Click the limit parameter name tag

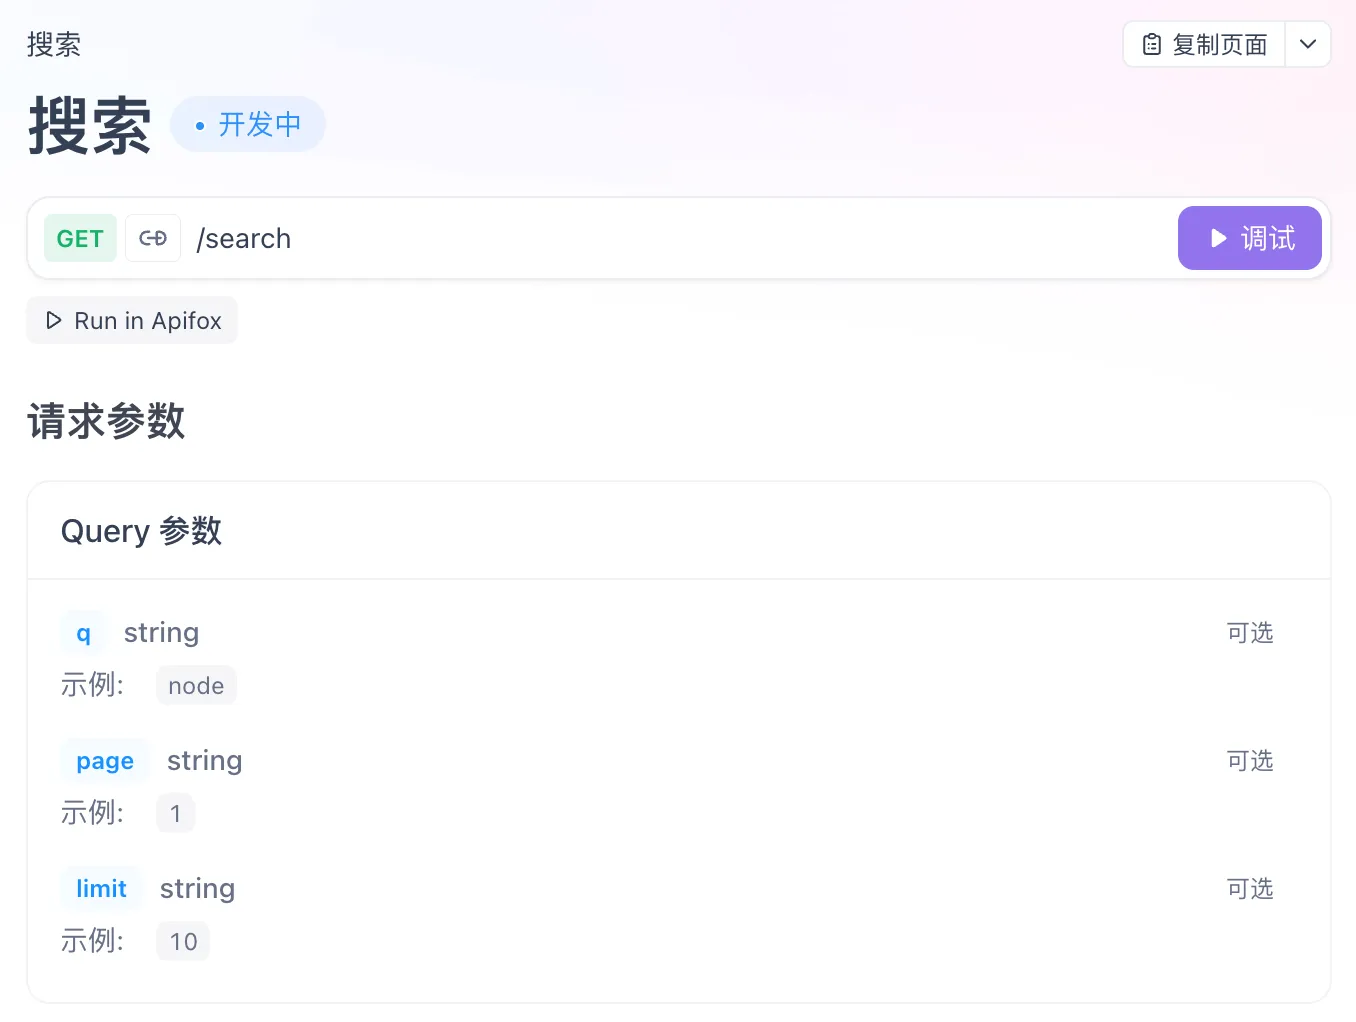point(101,889)
